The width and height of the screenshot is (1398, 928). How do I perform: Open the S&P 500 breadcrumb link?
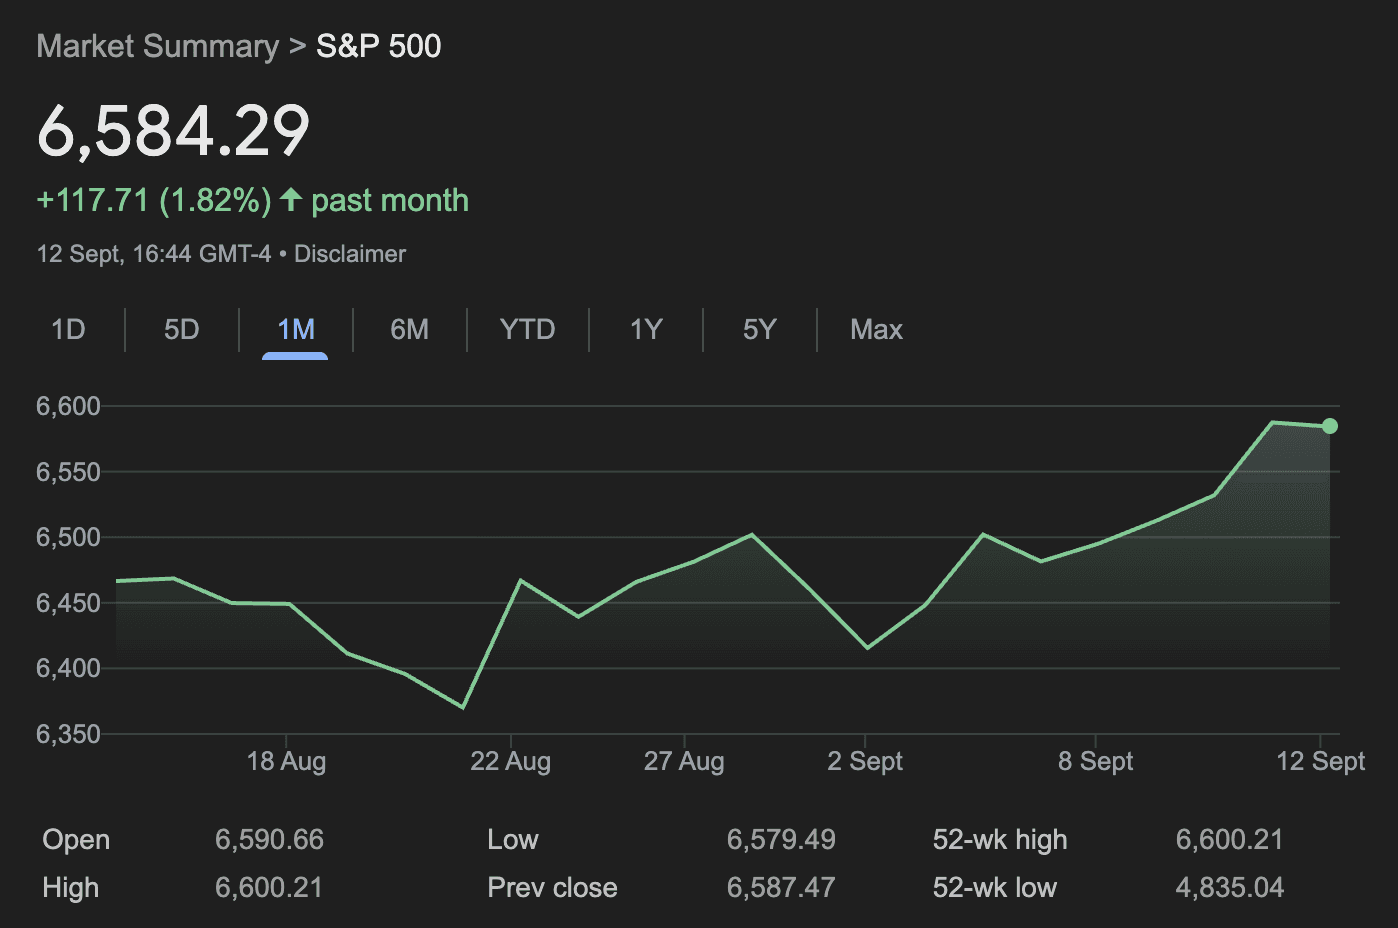pos(378,46)
